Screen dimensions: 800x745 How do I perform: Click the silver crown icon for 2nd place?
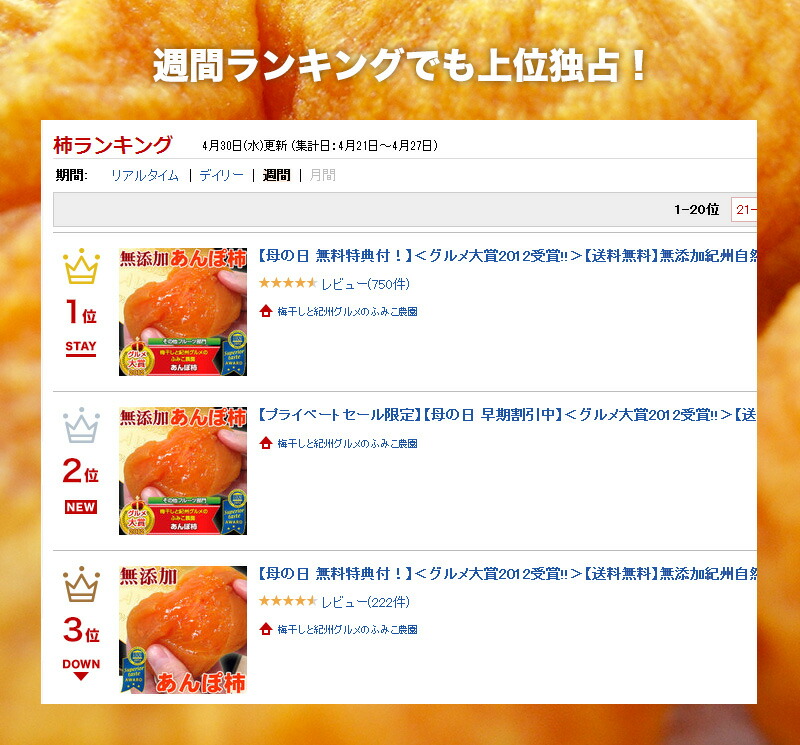[x=81, y=425]
